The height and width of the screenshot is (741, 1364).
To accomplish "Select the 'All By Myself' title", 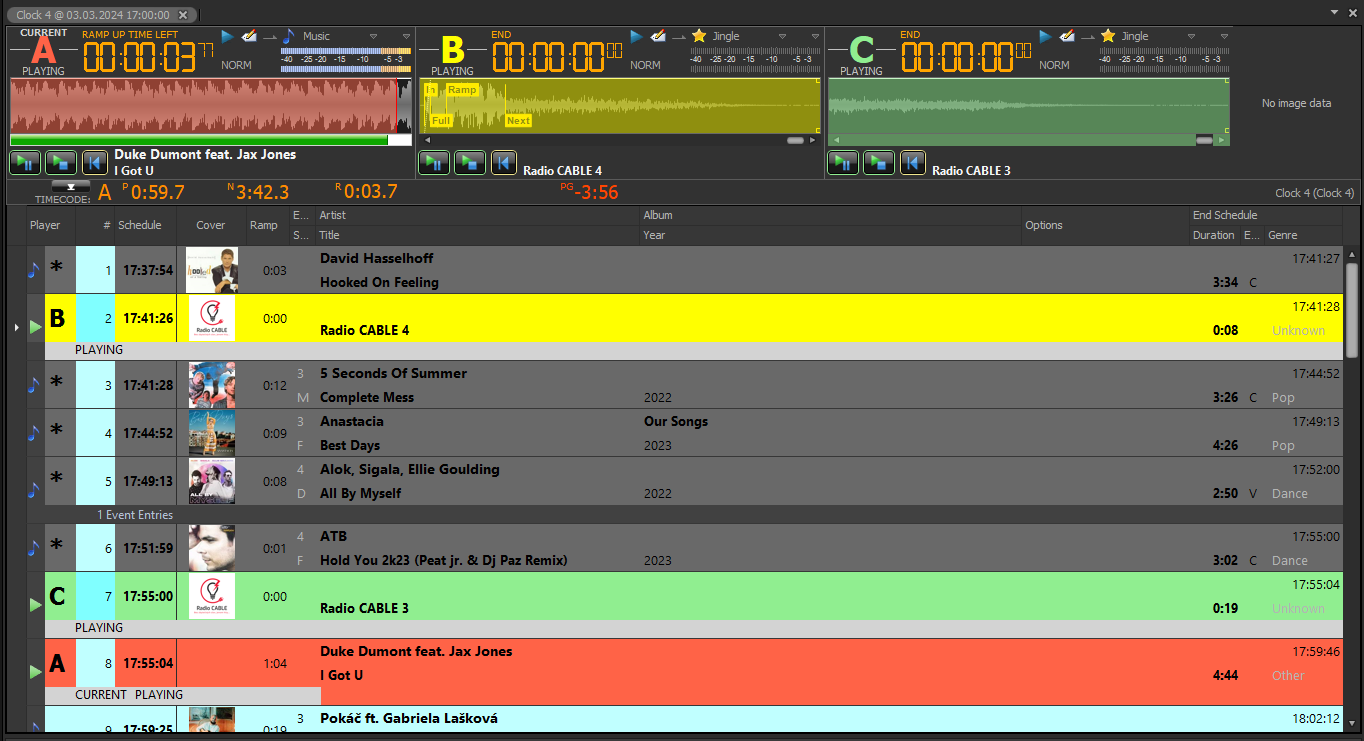I will point(360,493).
